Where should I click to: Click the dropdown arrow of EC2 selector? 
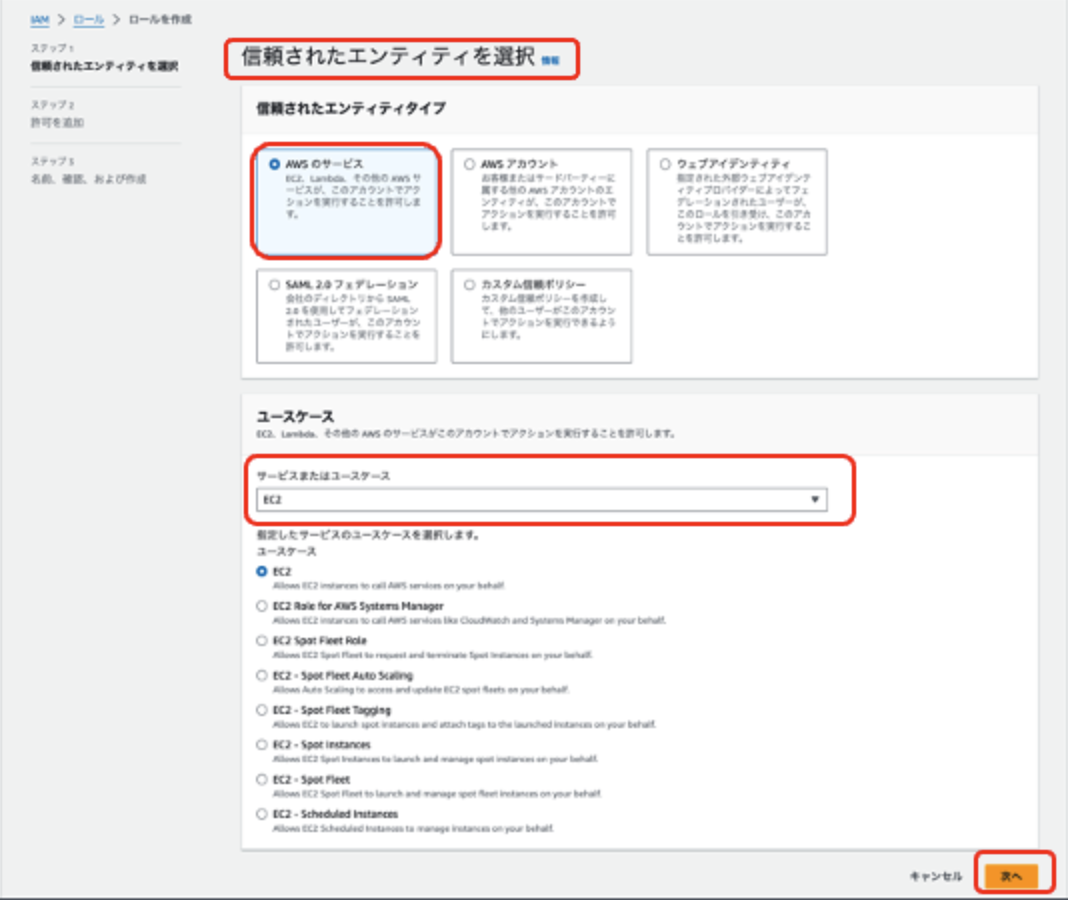point(815,499)
